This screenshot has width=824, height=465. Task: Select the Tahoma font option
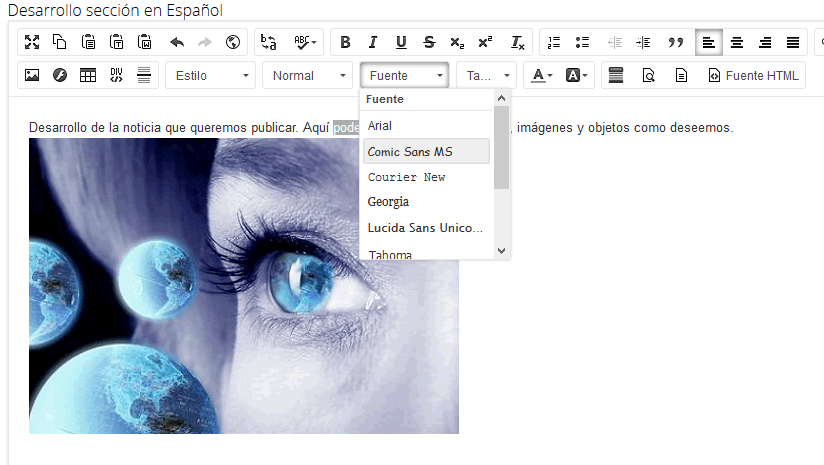tap(426, 254)
